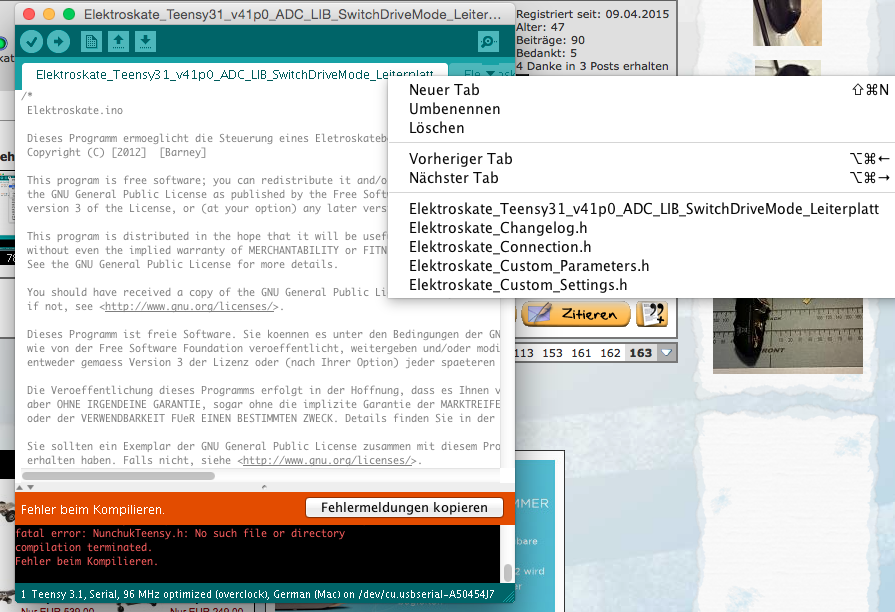Click the line starting 'Sie sollten ein Exemplar'

263,446
